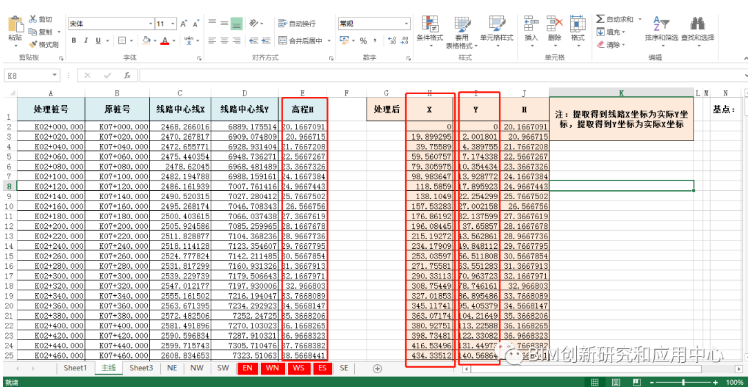Click the AutoSum sigma icon

[600, 19]
